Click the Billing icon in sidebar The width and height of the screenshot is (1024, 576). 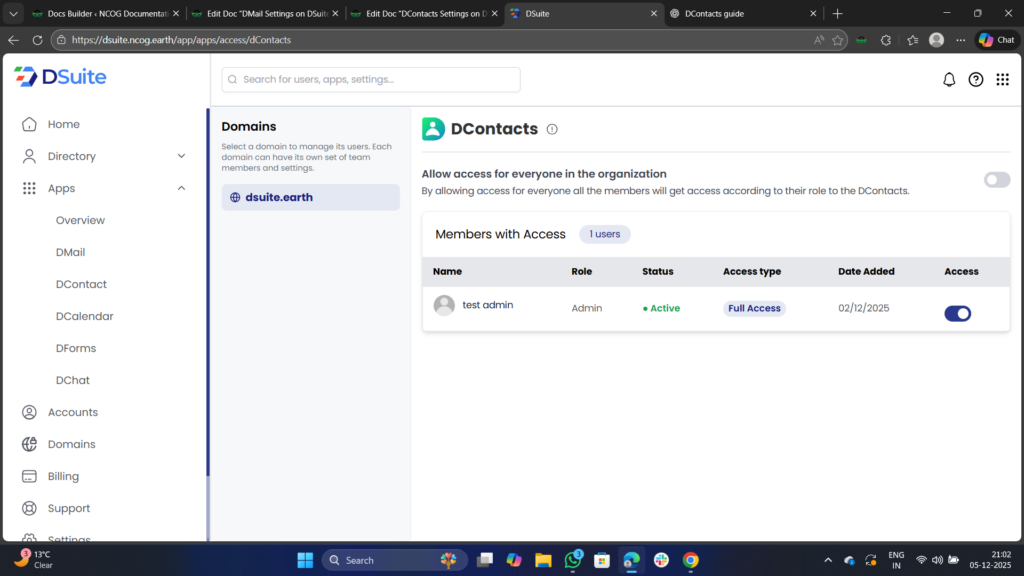click(29, 476)
